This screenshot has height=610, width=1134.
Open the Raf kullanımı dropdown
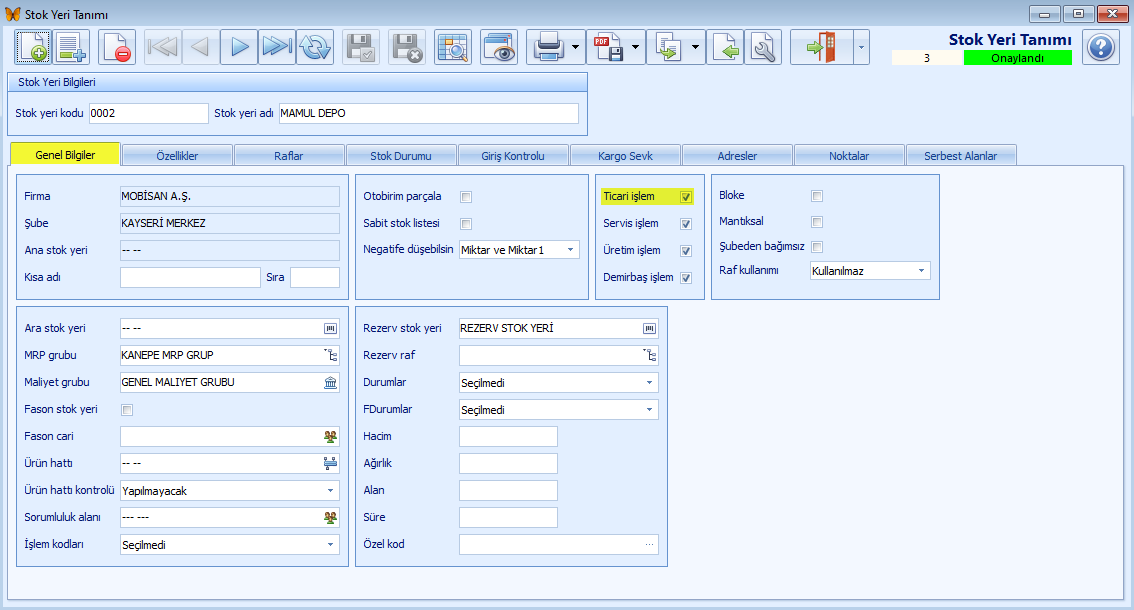920,271
